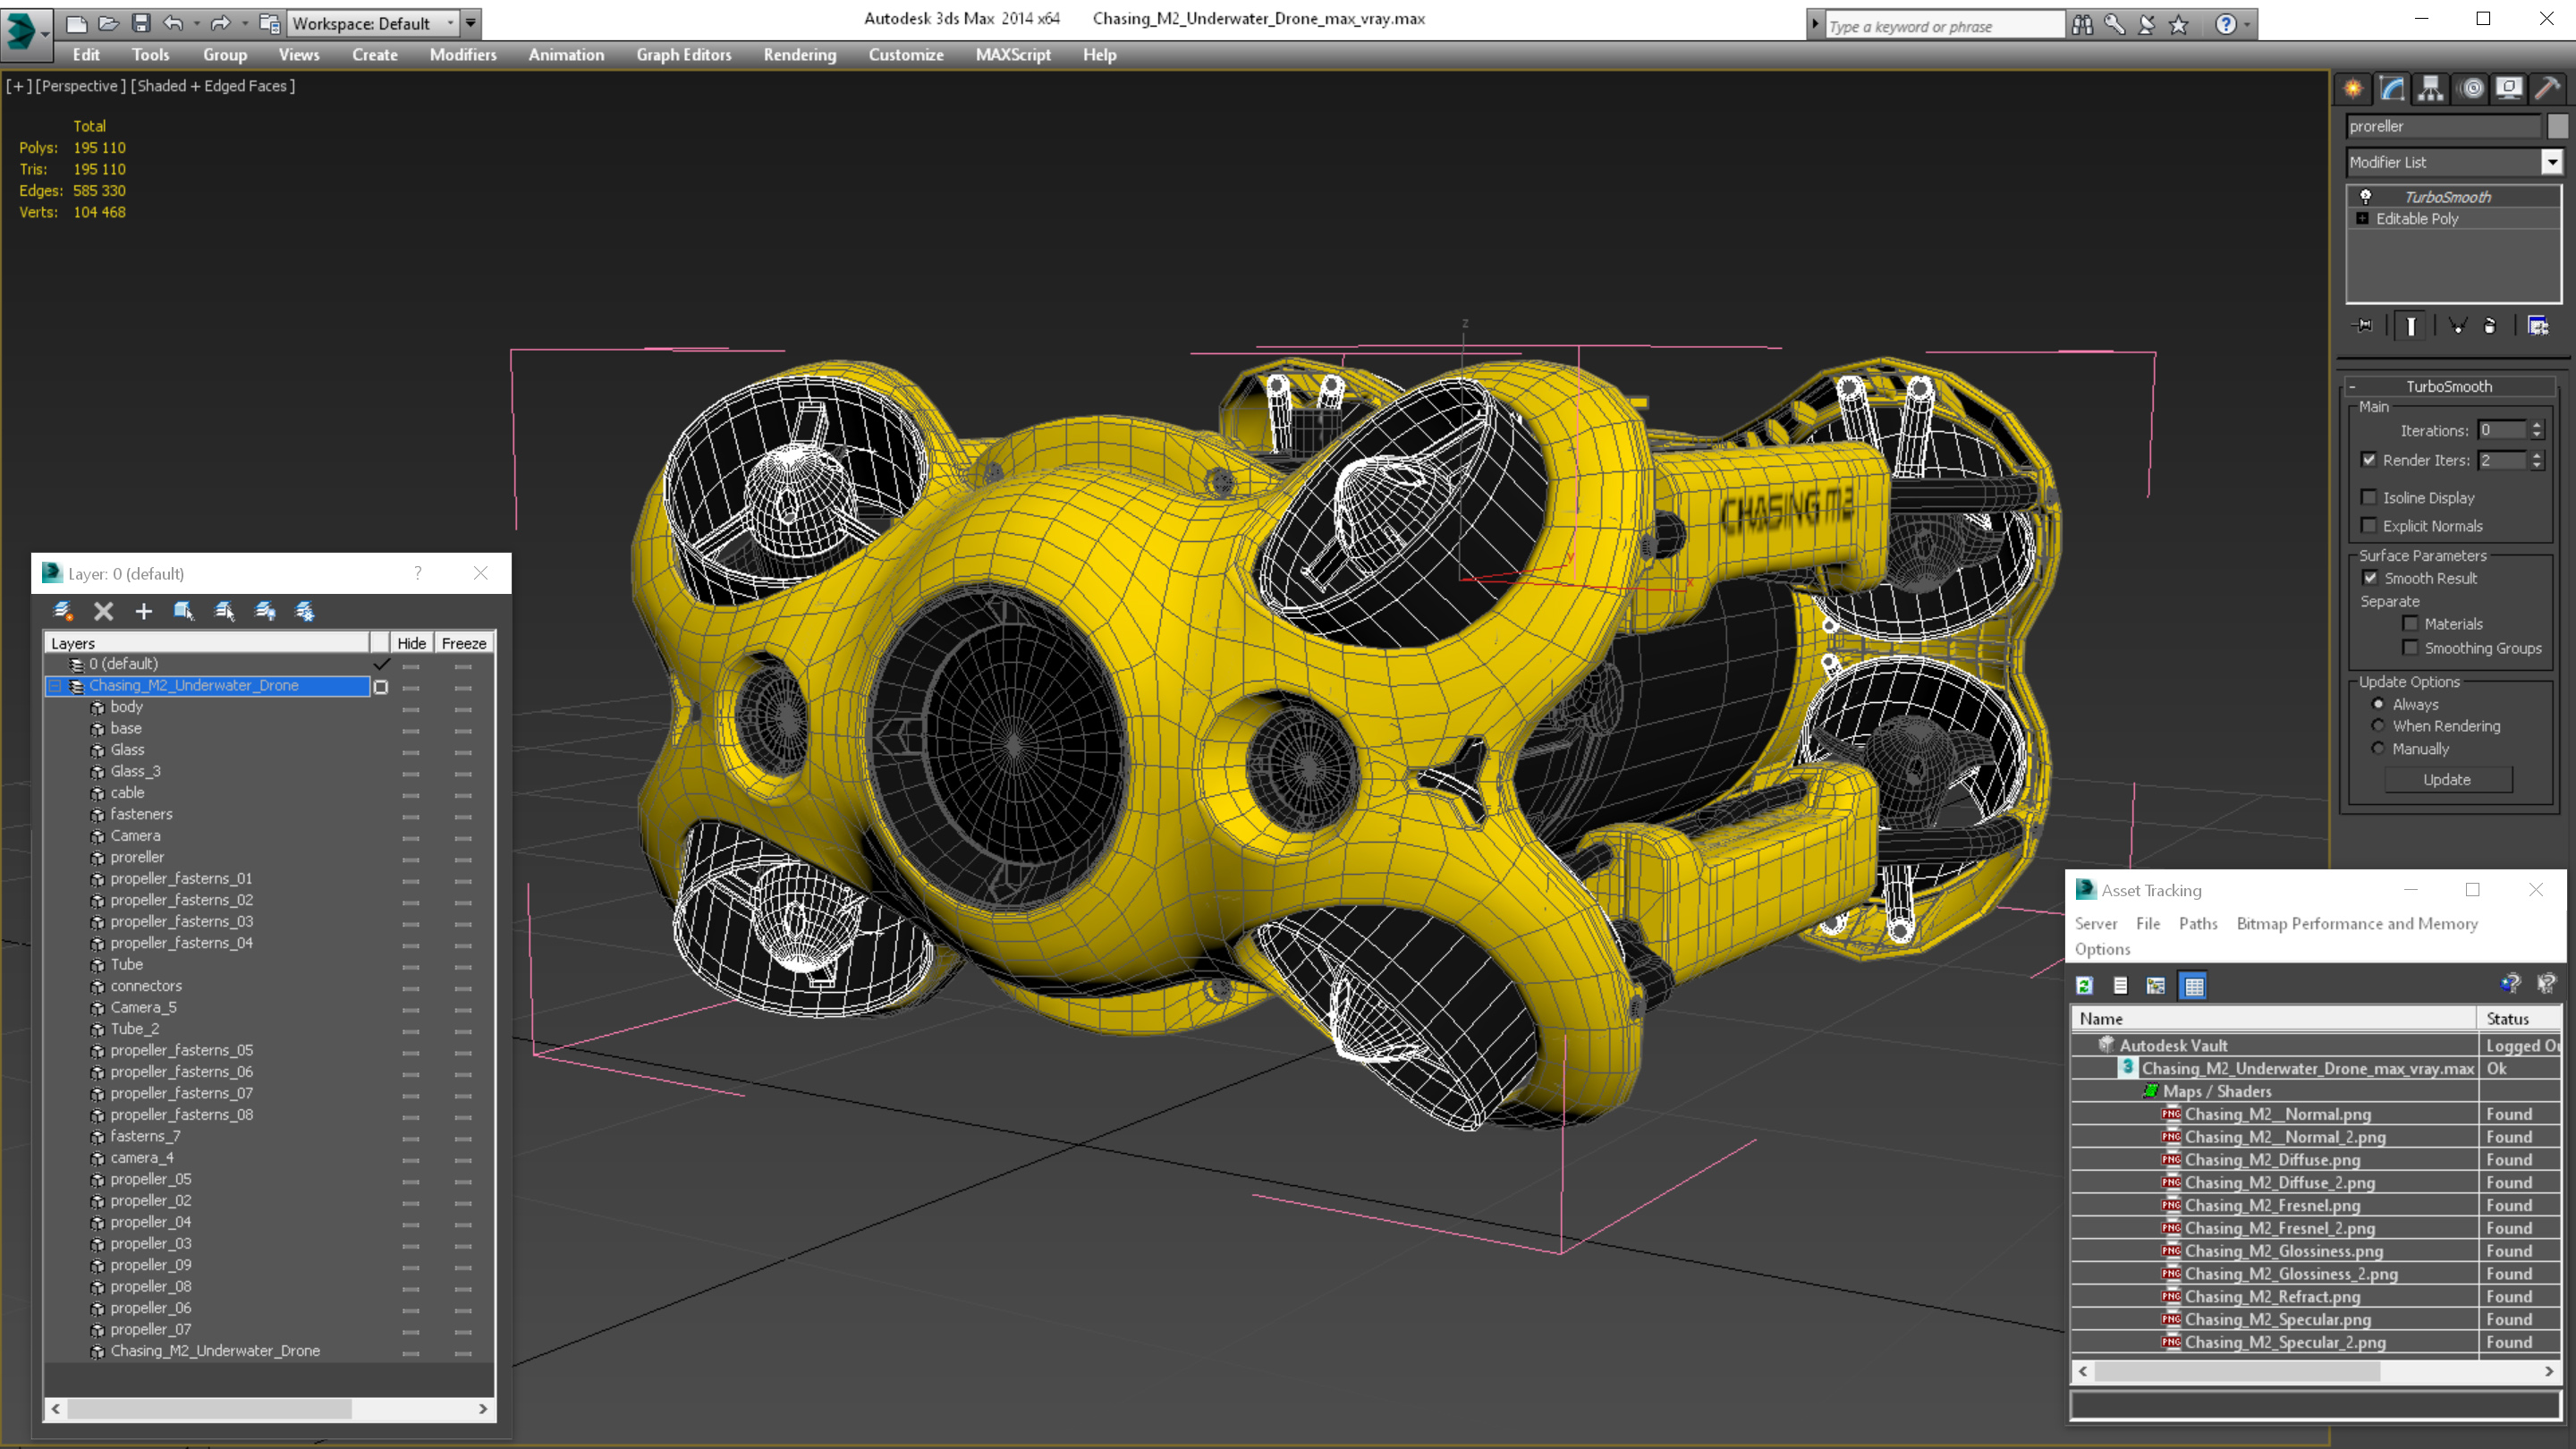Open Bitmap Performance and Memory menu
Viewport: 2576px width, 1449px height.
click(2357, 924)
